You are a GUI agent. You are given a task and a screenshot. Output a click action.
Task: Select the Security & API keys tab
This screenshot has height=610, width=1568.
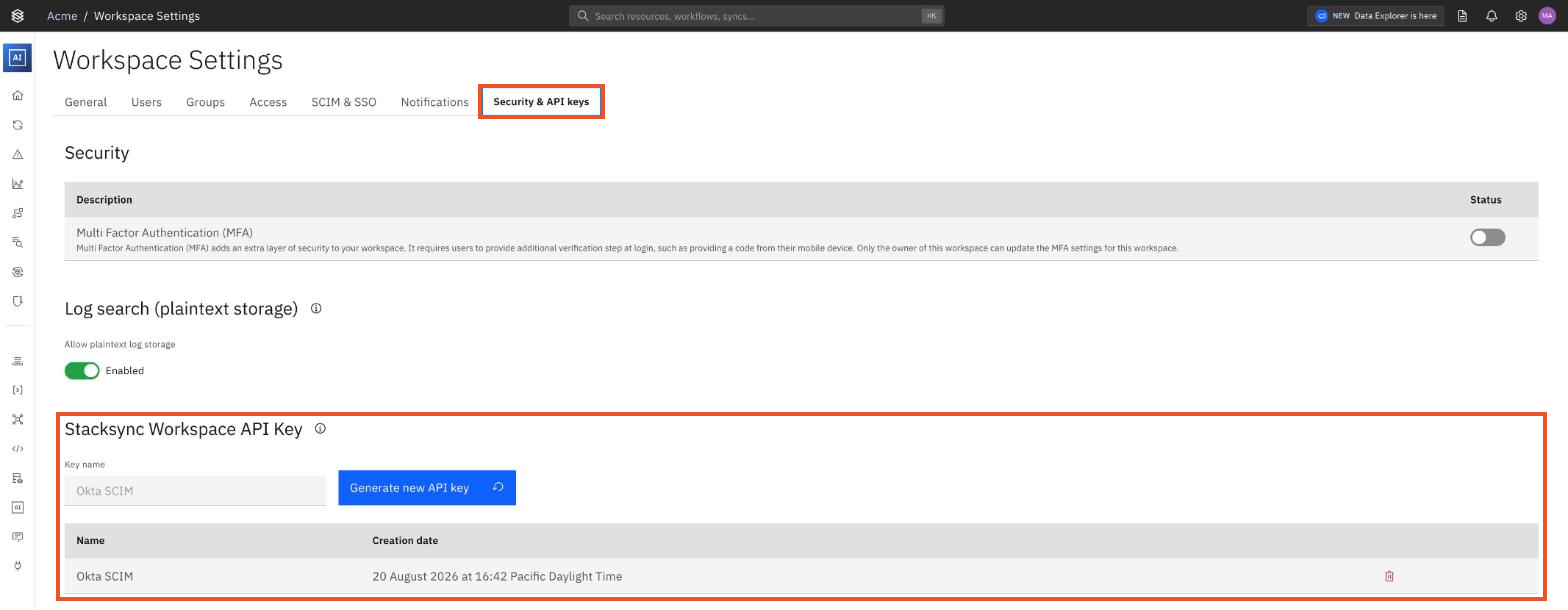541,102
